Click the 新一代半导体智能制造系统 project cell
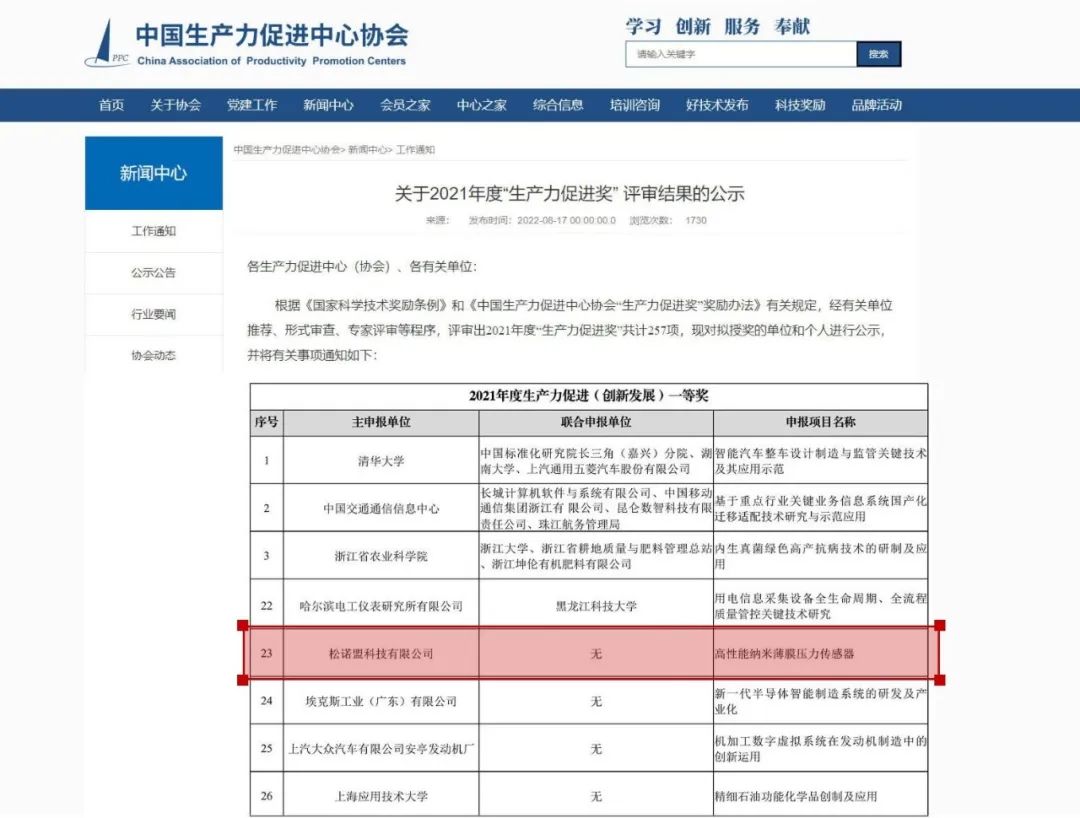The height and width of the screenshot is (818, 1080). click(820, 701)
